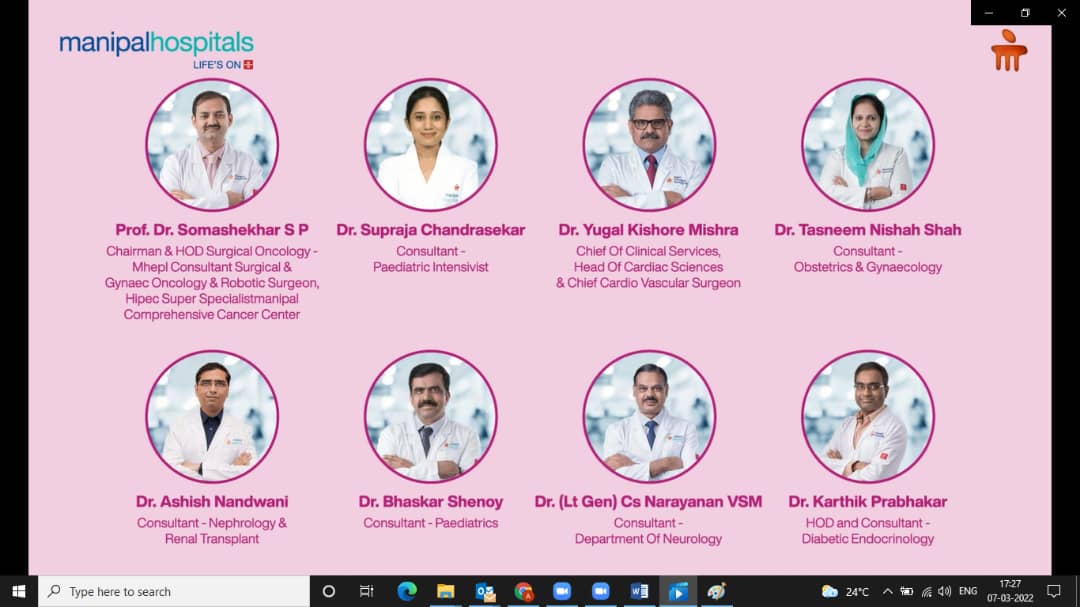Open Paint app from taskbar
1080x607 pixels.
[x=716, y=591]
